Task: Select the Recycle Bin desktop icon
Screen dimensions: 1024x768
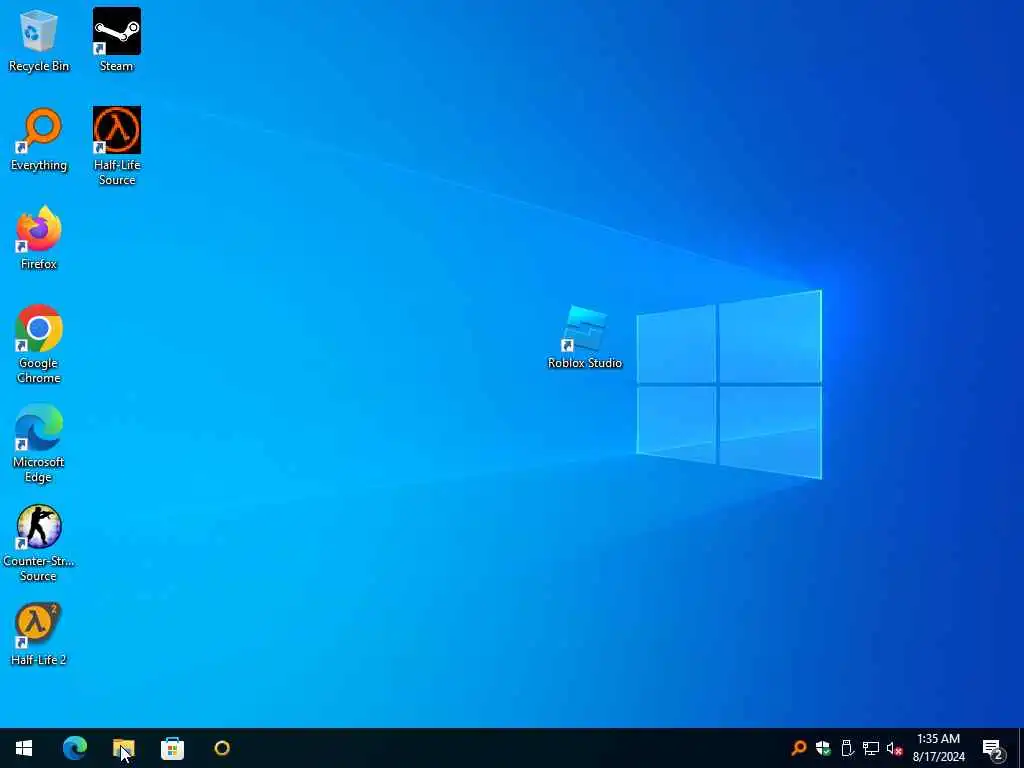Action: tap(39, 39)
